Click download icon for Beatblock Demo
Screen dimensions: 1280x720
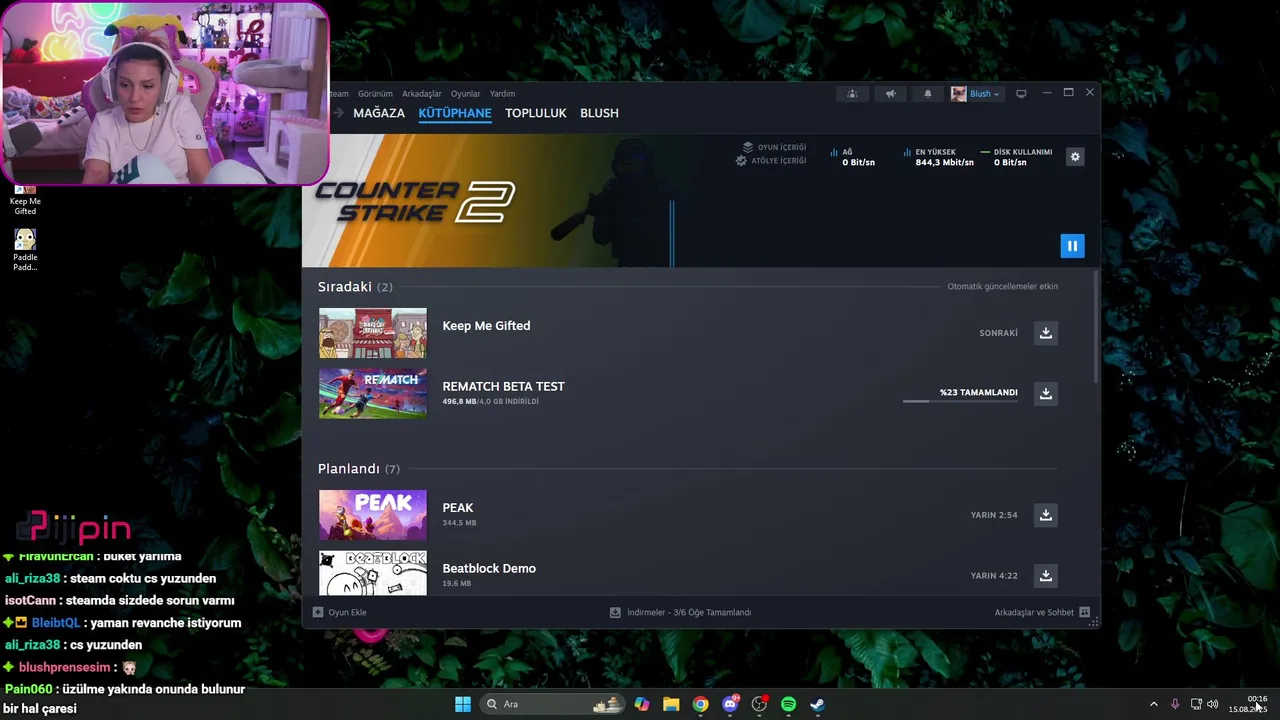coord(1046,575)
